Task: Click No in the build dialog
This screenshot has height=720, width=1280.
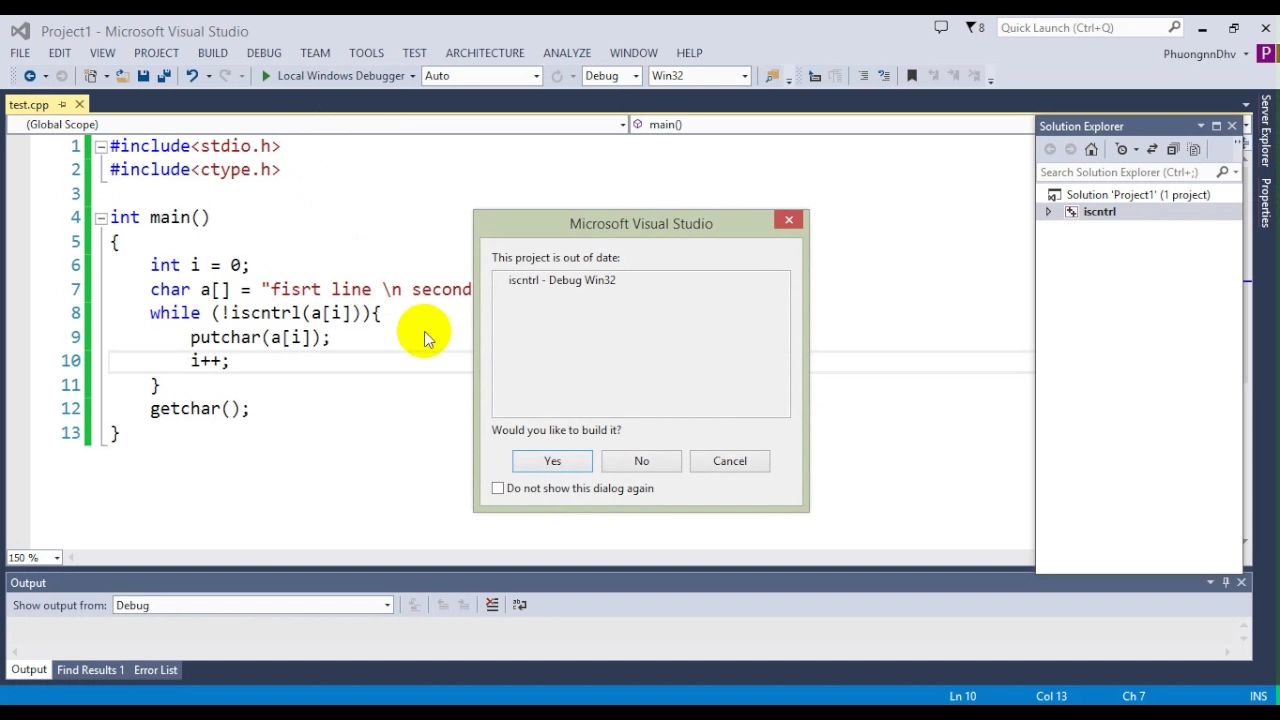Action: [641, 461]
